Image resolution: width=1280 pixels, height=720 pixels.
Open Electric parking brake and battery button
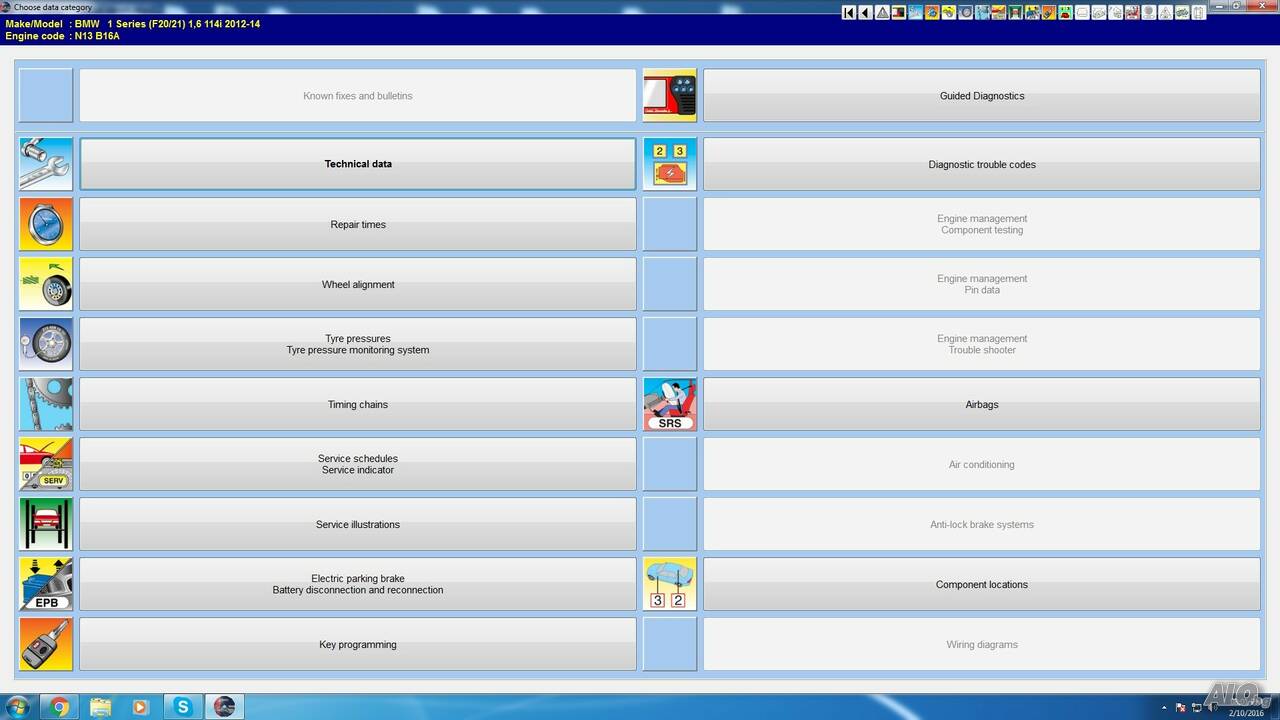[358, 584]
